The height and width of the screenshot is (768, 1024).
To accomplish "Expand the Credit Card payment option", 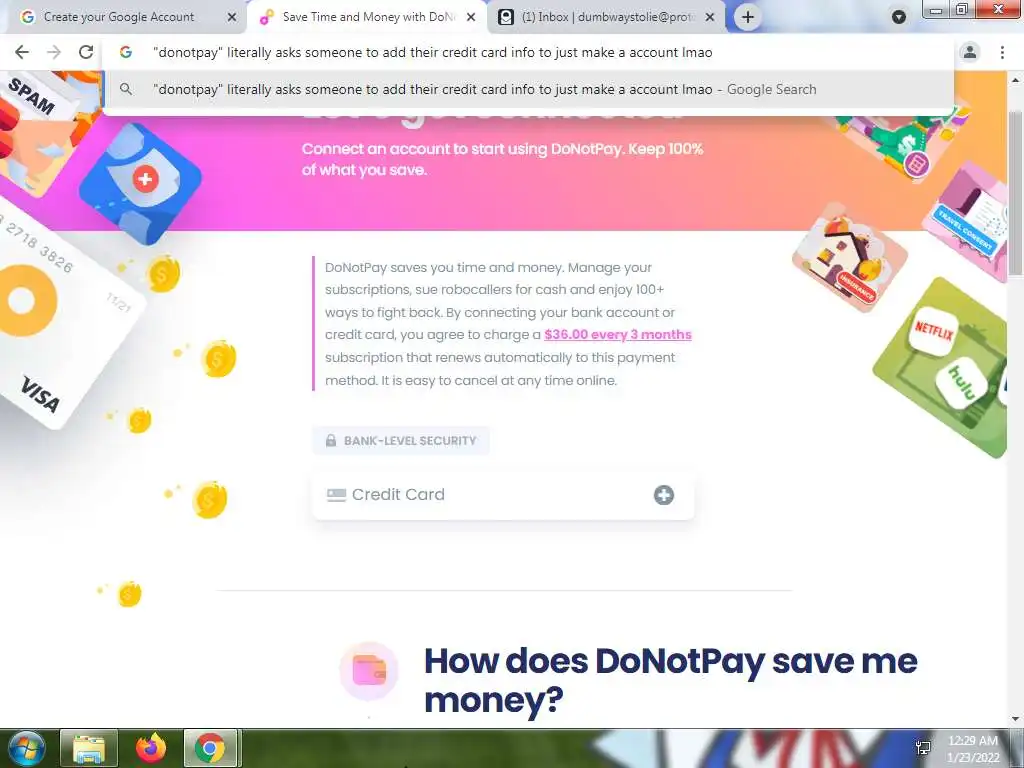I will coord(503,495).
